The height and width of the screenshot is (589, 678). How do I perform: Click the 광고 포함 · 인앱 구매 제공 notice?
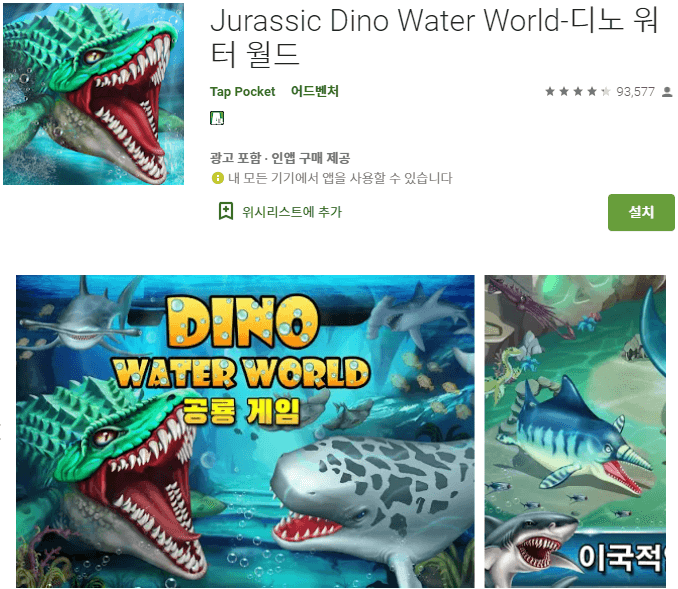280,158
